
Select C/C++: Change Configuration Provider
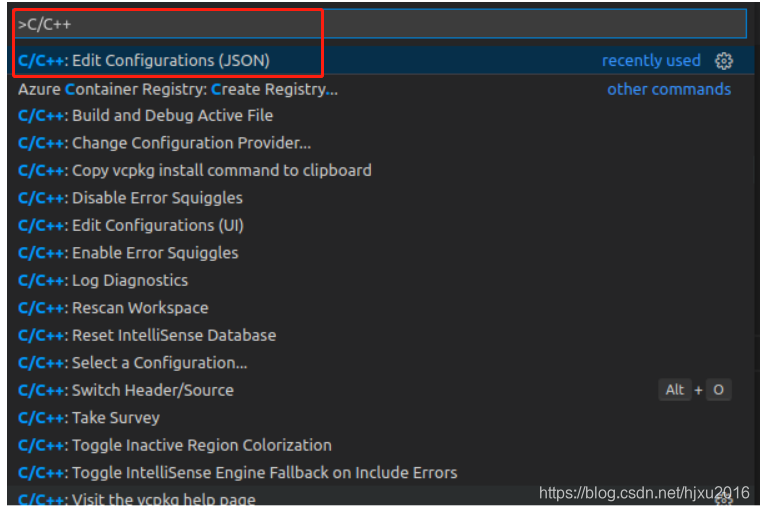click(x=380, y=143)
